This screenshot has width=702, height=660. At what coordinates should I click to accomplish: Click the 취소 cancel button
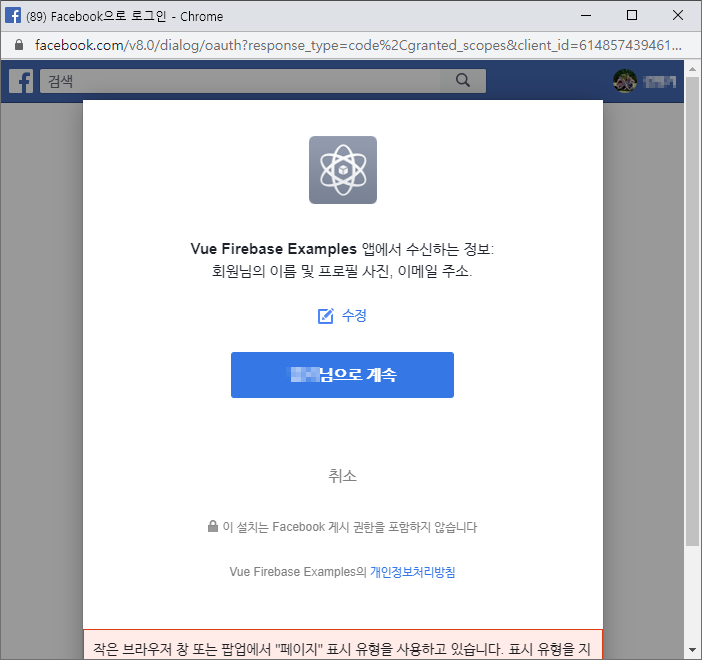click(x=342, y=476)
